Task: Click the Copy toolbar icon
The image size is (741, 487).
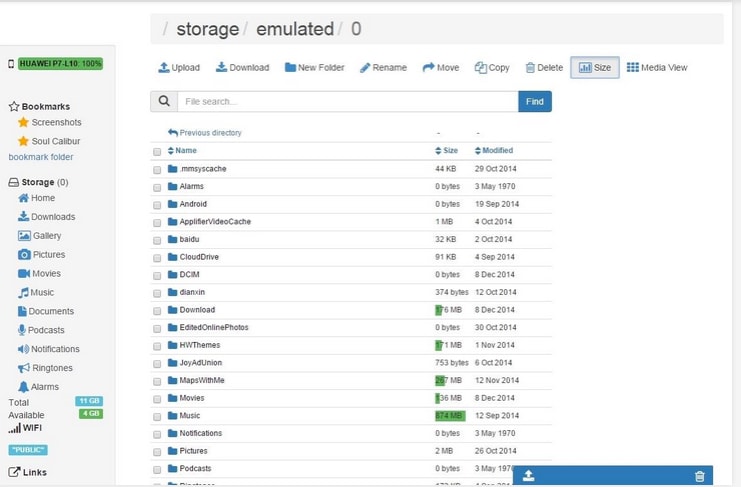Action: coord(481,68)
